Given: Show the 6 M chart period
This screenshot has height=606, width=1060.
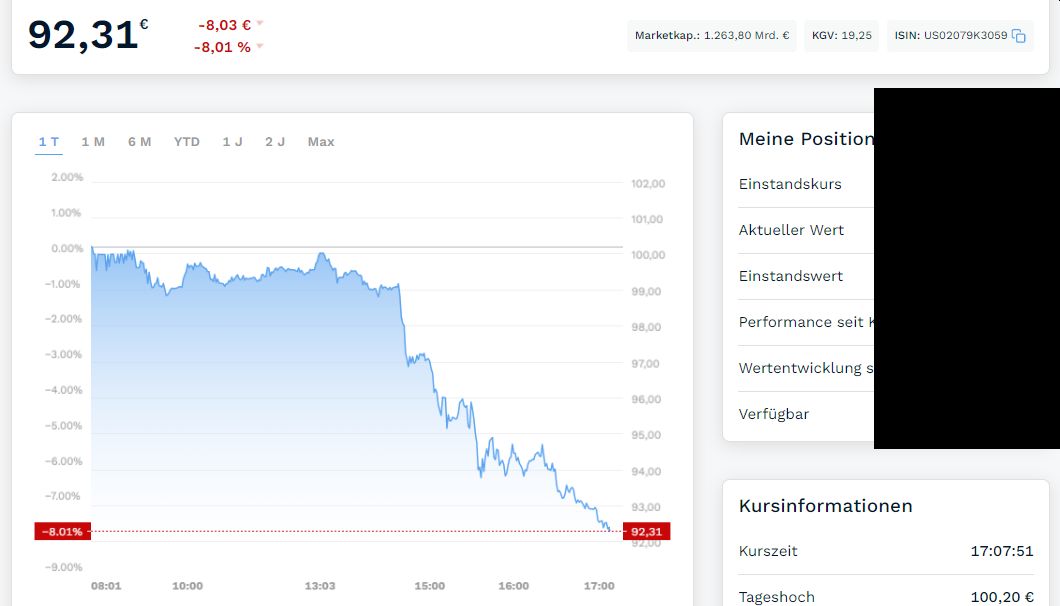Looking at the screenshot, I should [x=140, y=142].
